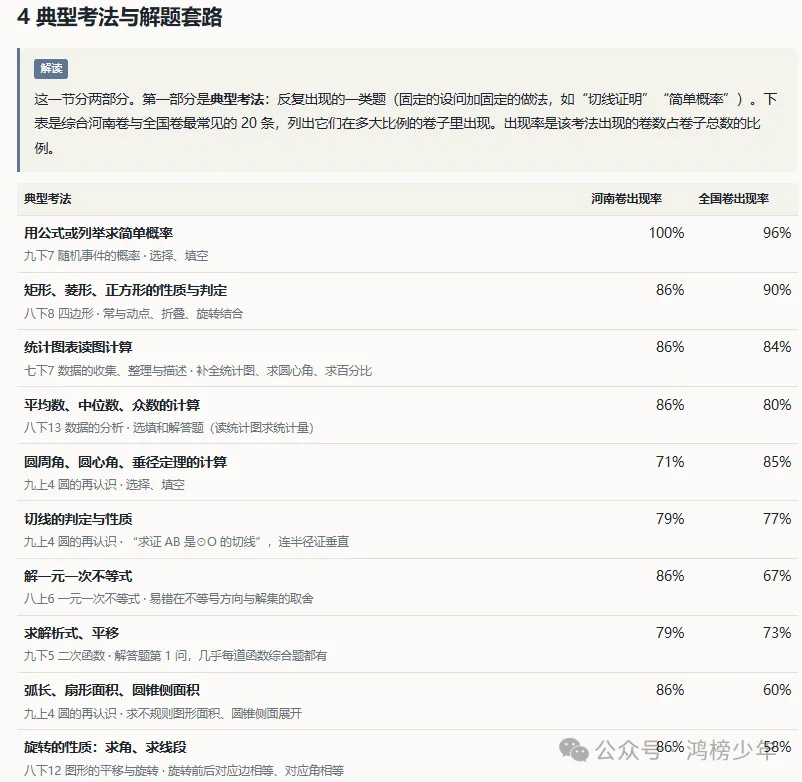Screen dimensions: 802x782
Task: Click the 90% value for 矩形菱形 row
Action: pyautogui.click(x=777, y=290)
